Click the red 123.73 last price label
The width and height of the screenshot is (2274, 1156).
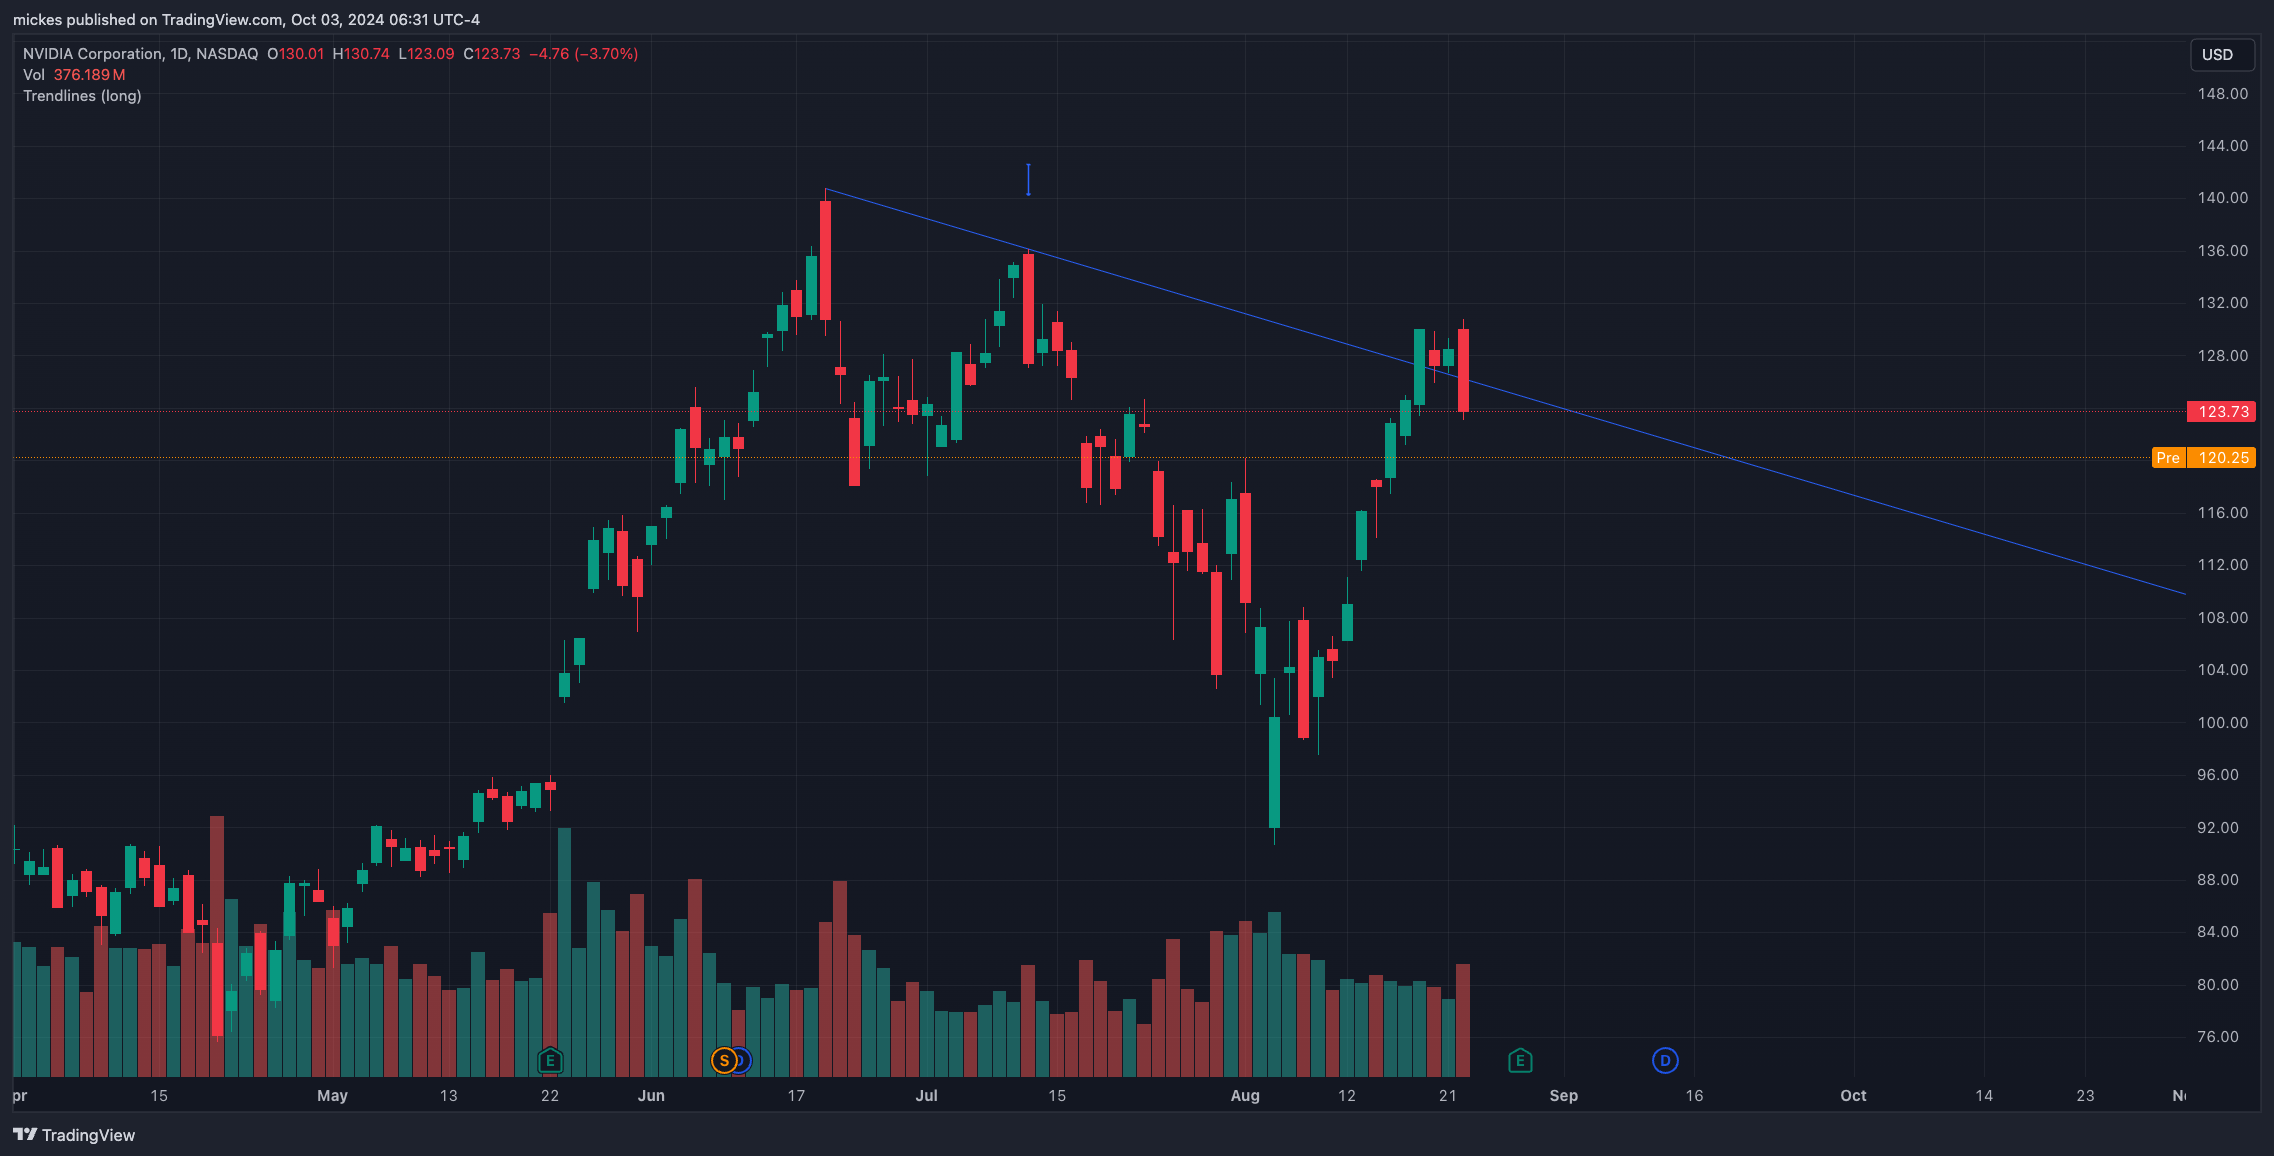[x=2221, y=411]
